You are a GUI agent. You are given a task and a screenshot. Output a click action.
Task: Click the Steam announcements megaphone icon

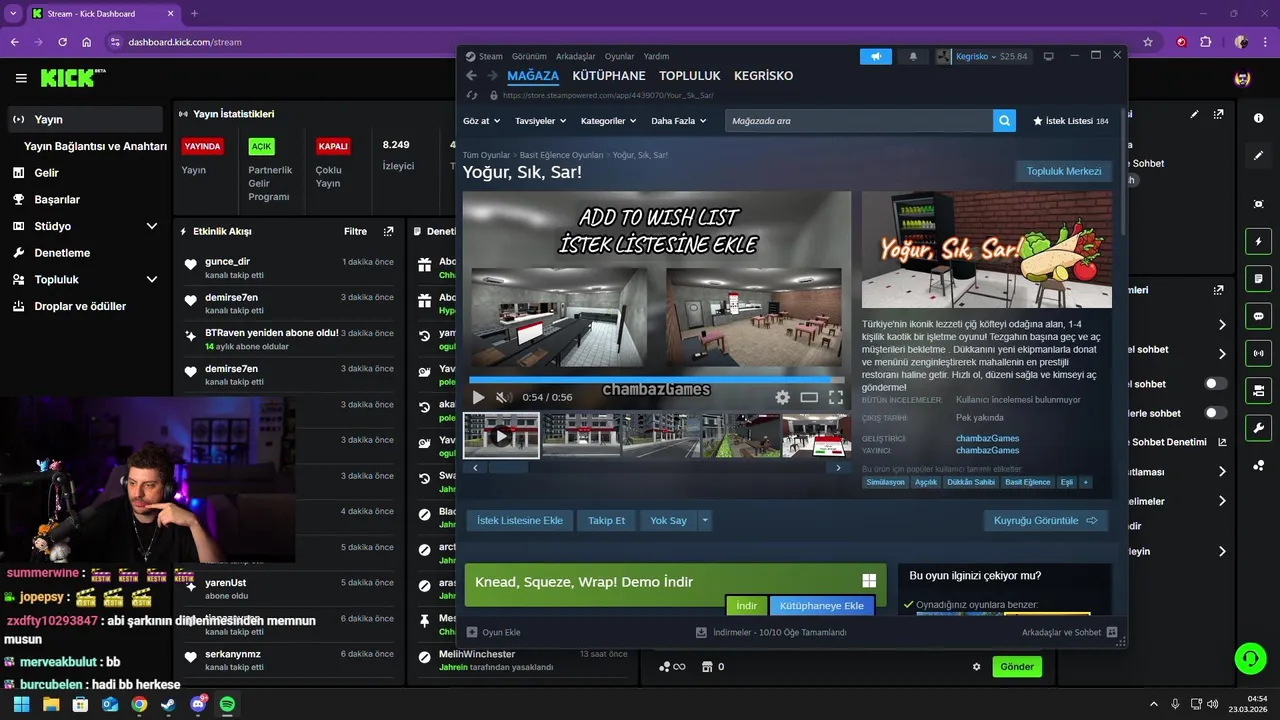tap(876, 57)
